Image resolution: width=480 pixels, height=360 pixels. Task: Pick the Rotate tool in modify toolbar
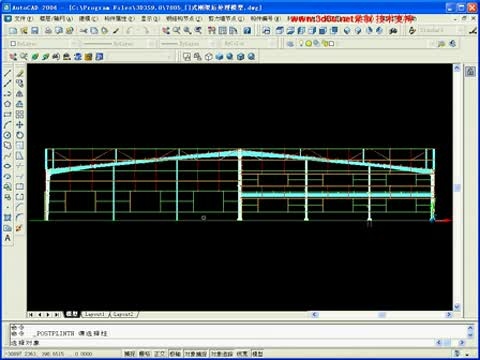(20, 135)
